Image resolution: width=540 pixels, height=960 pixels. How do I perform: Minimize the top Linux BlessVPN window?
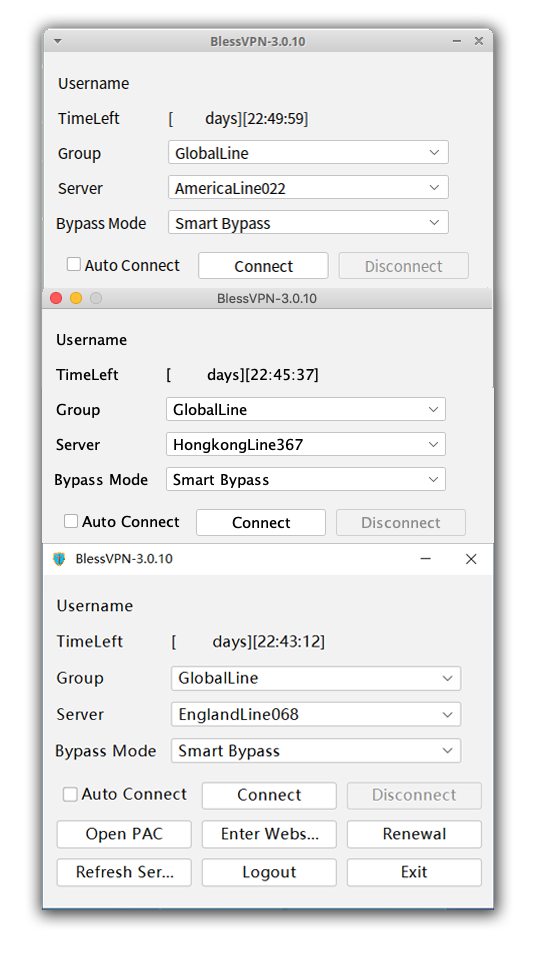tap(457, 42)
